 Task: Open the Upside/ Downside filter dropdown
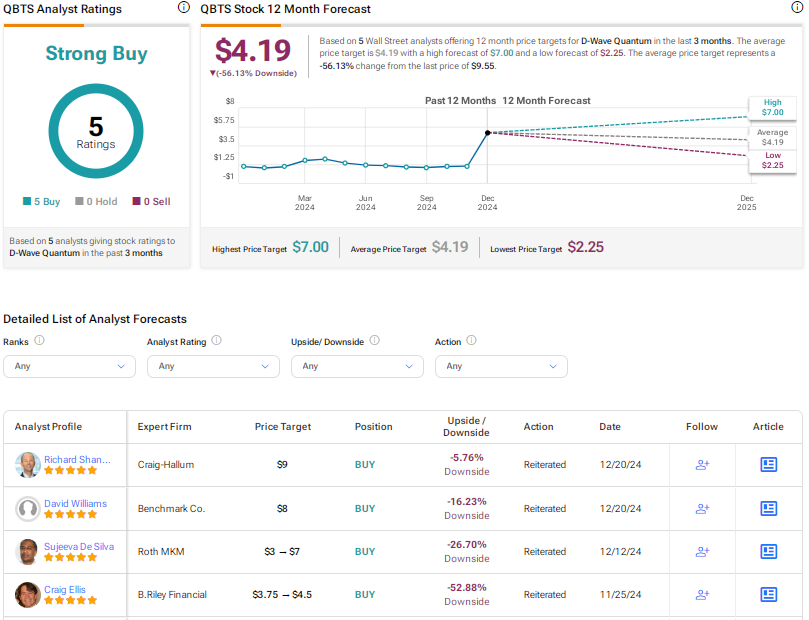coord(358,366)
